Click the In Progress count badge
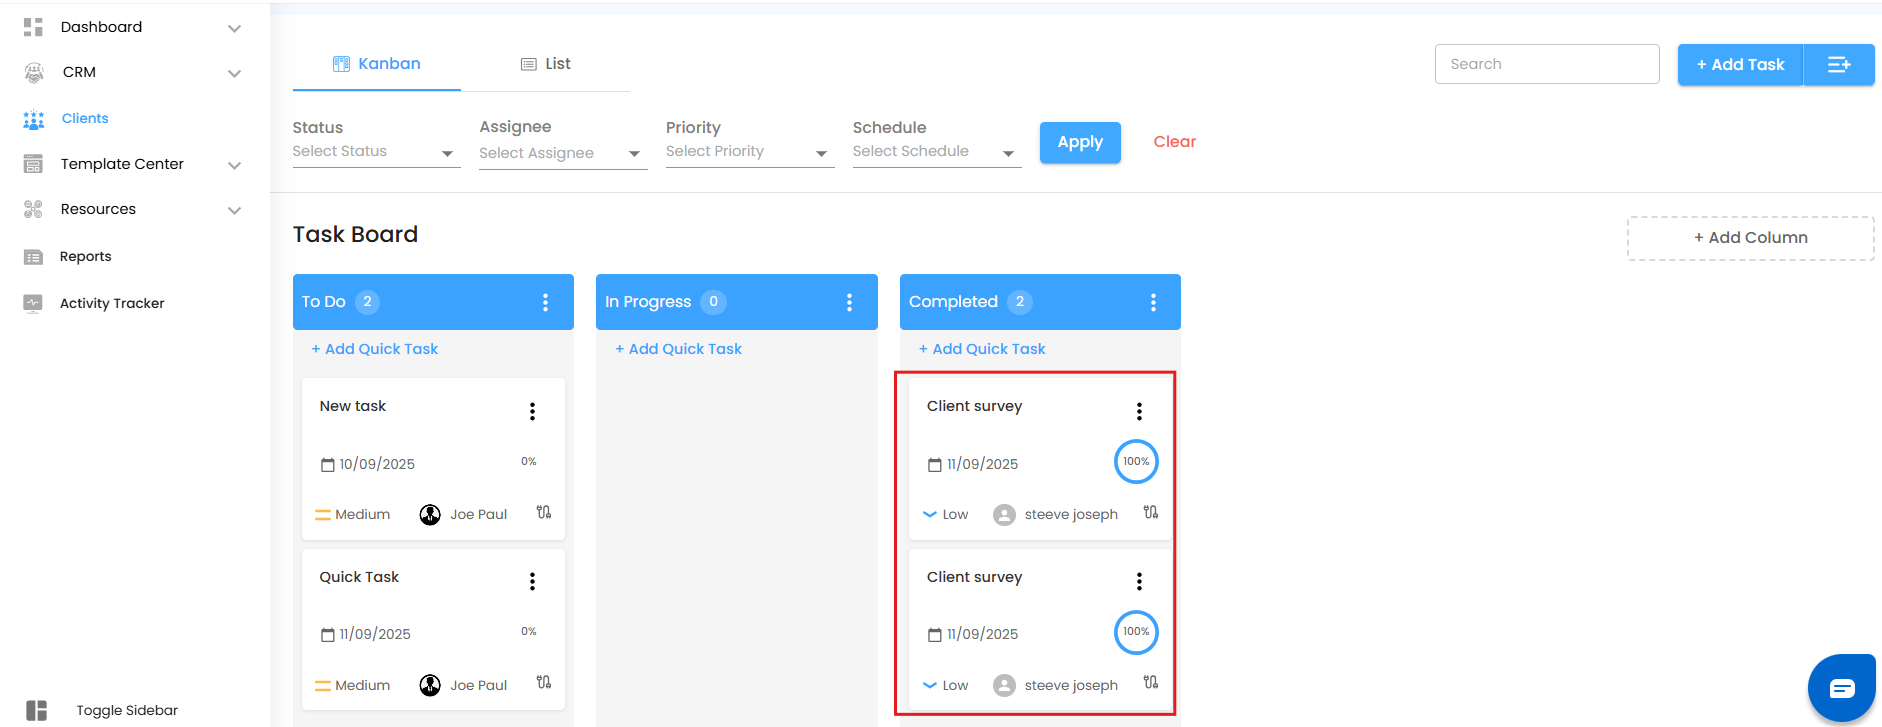 (713, 302)
